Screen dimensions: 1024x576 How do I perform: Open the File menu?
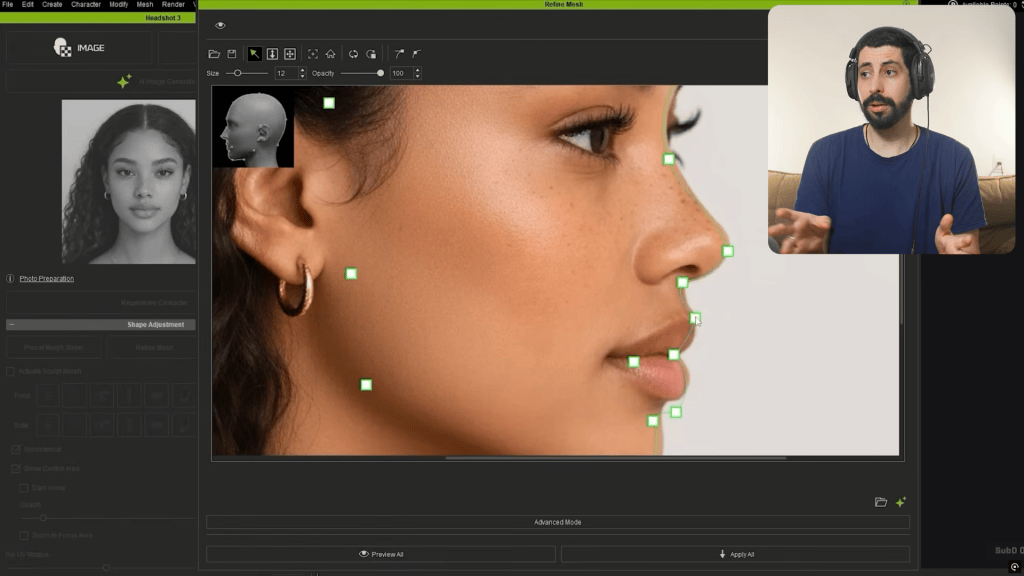[8, 5]
